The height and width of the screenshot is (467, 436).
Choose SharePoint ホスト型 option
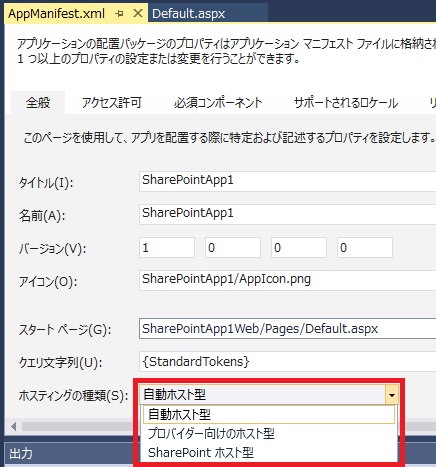tap(269, 453)
